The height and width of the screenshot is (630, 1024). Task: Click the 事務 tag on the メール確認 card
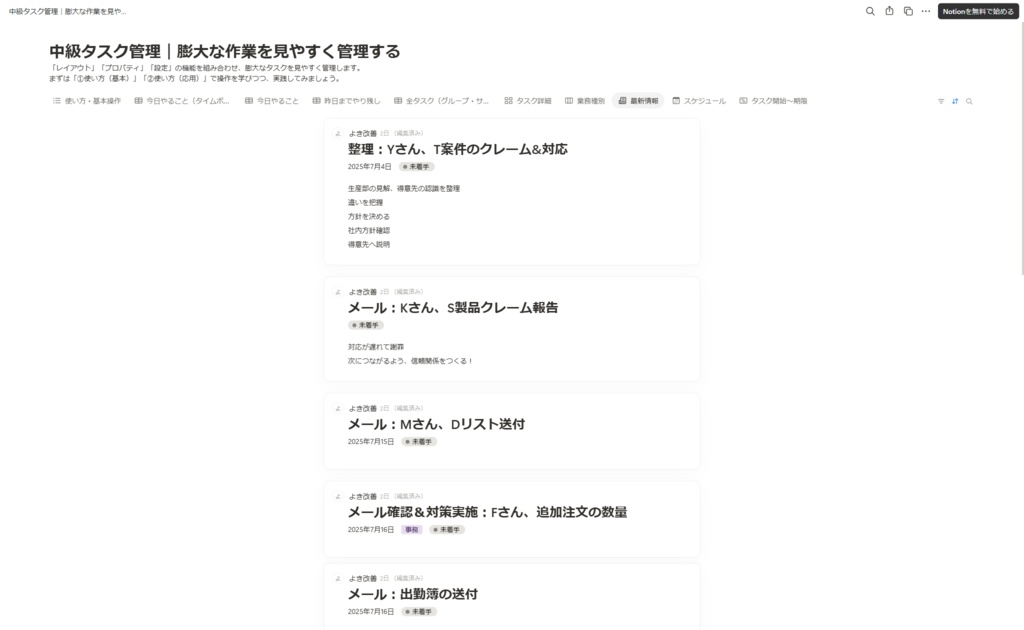pyautogui.click(x=410, y=529)
